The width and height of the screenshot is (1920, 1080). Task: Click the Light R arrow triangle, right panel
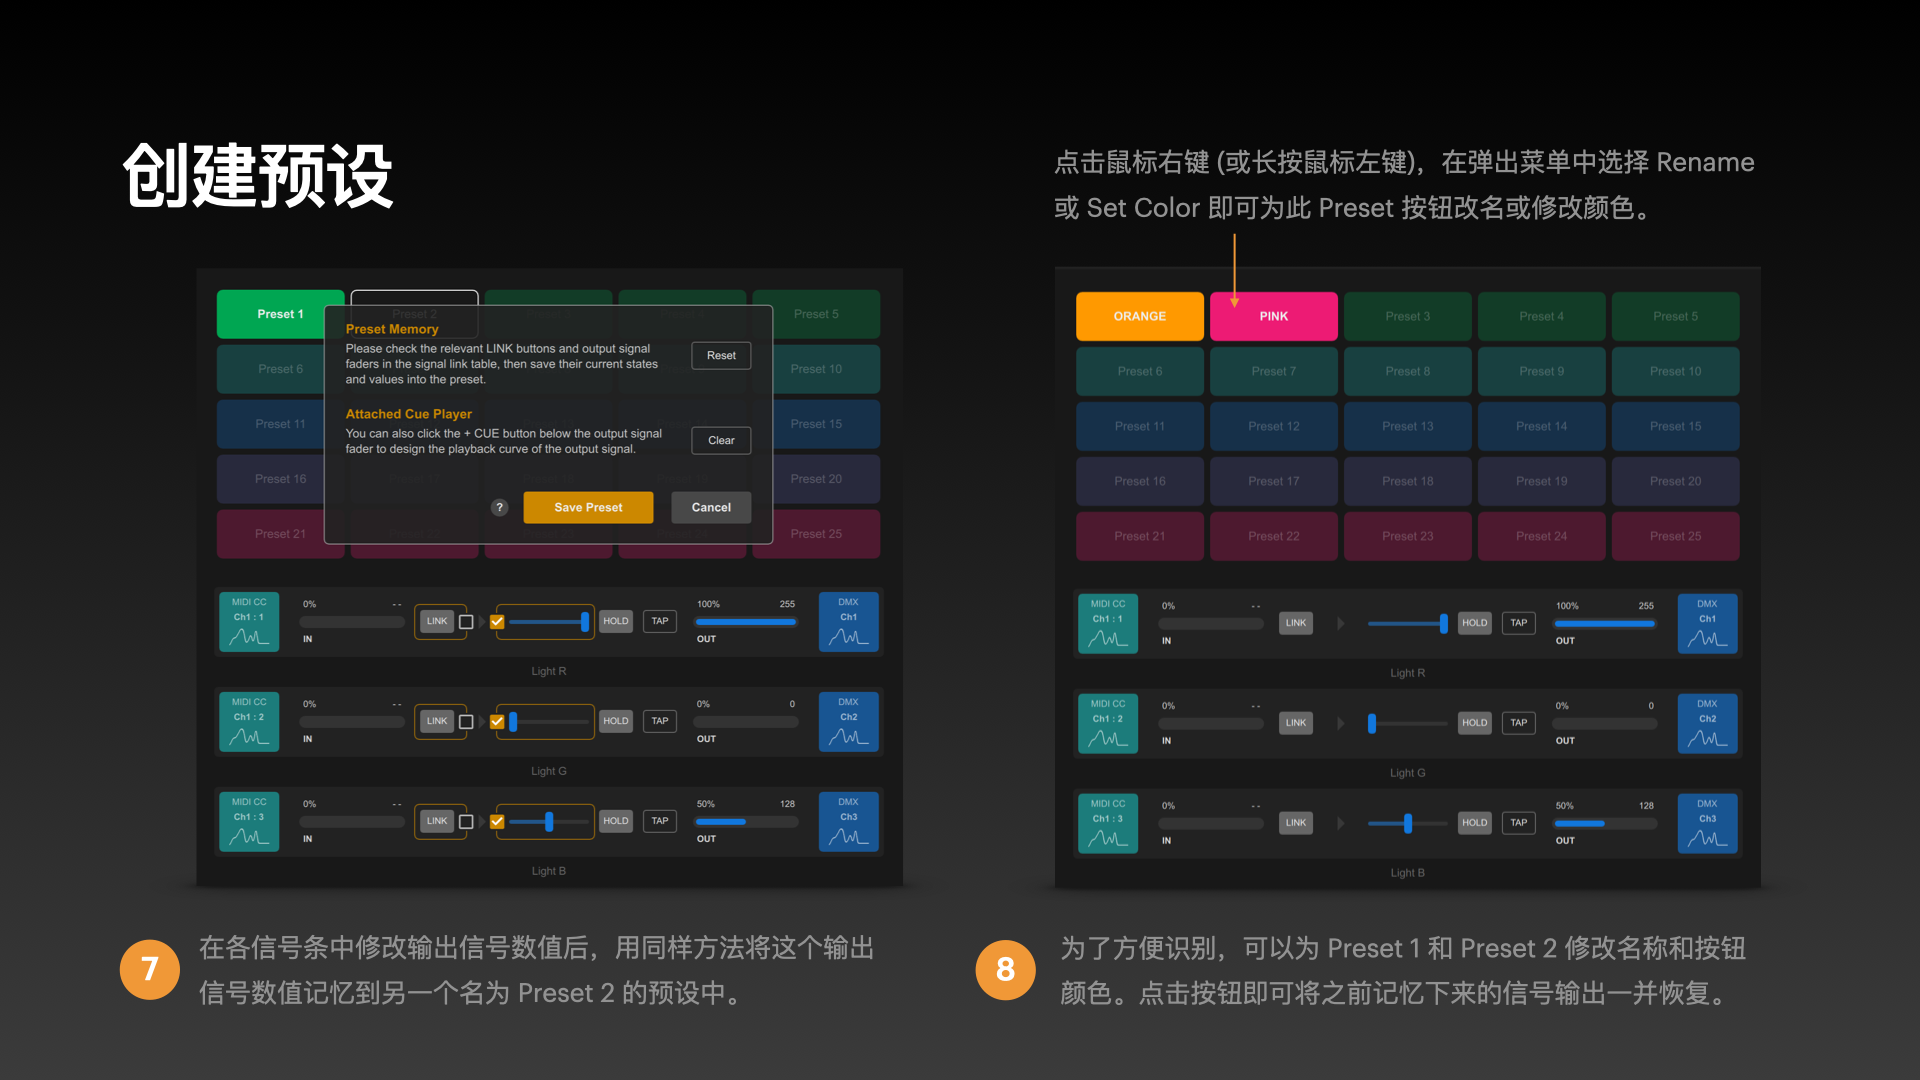1340,623
